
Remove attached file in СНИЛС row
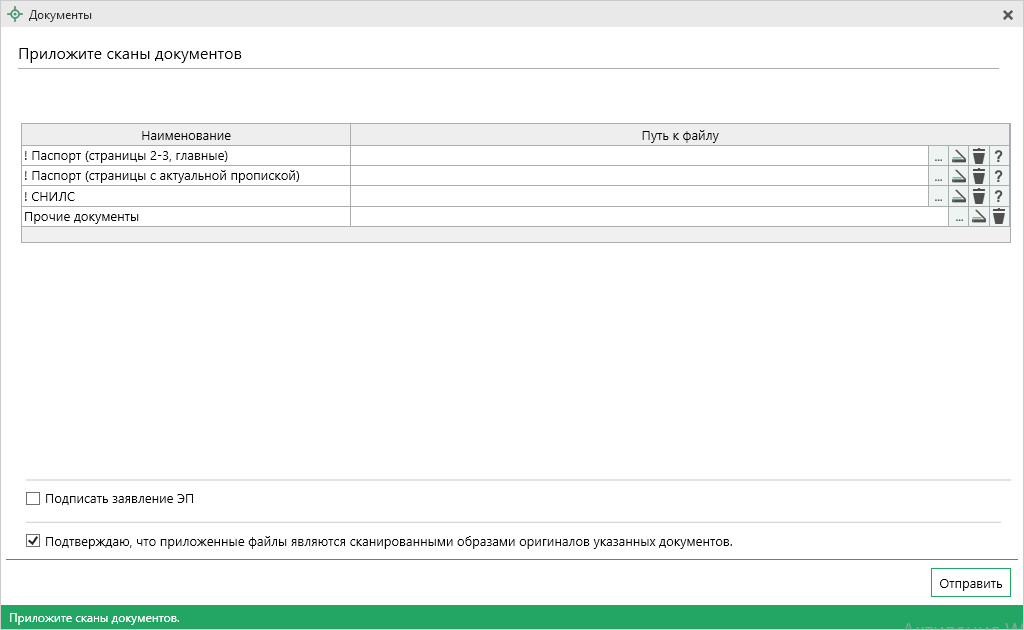979,196
